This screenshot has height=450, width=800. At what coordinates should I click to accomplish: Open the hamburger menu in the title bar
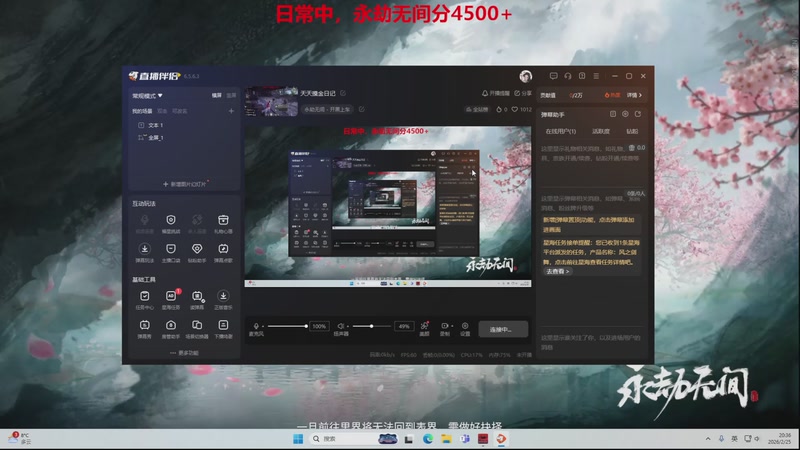click(596, 76)
